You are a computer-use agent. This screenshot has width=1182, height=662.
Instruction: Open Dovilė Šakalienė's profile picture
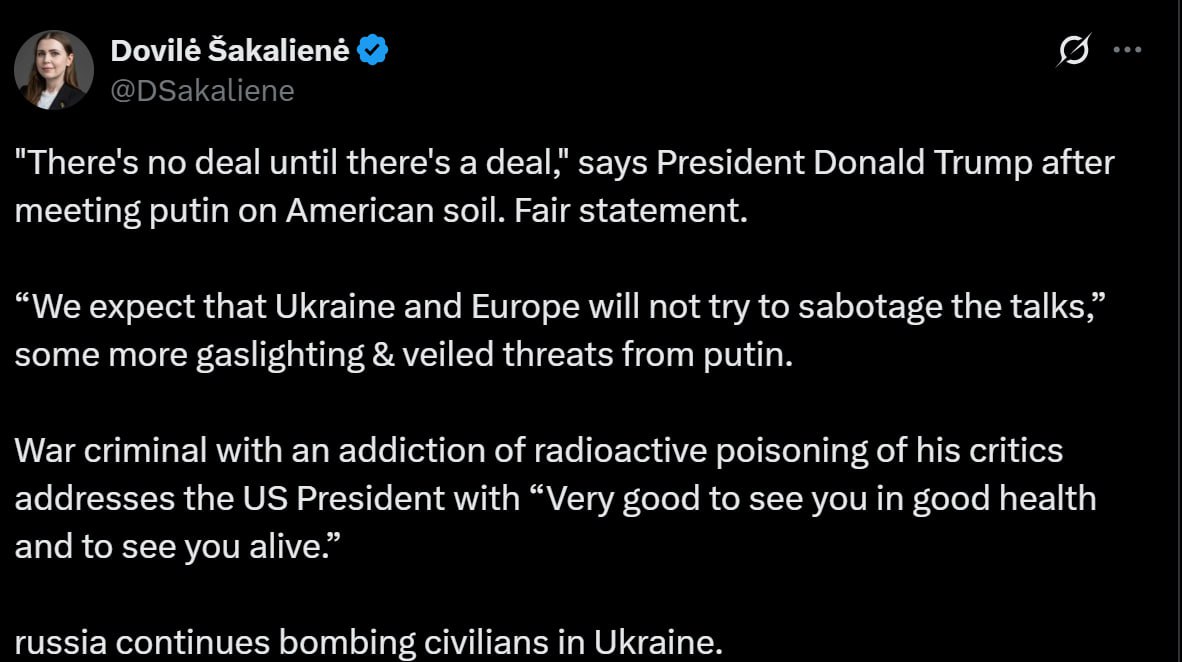pyautogui.click(x=54, y=70)
